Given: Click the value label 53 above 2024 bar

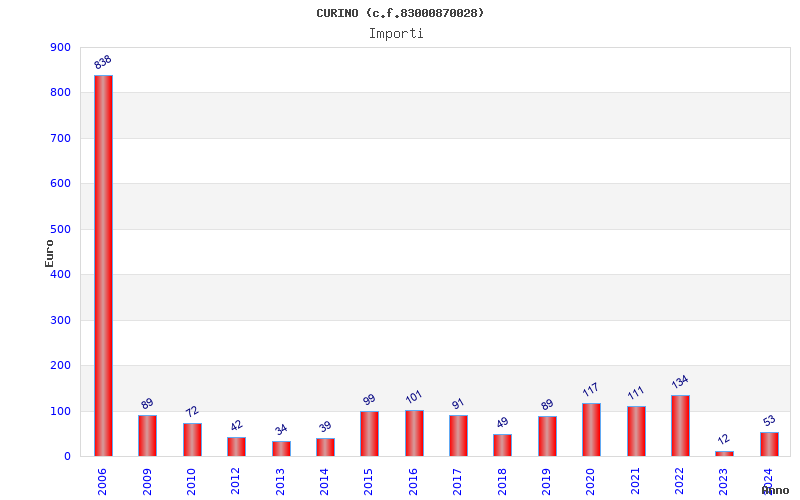Looking at the screenshot, I should 769,420.
